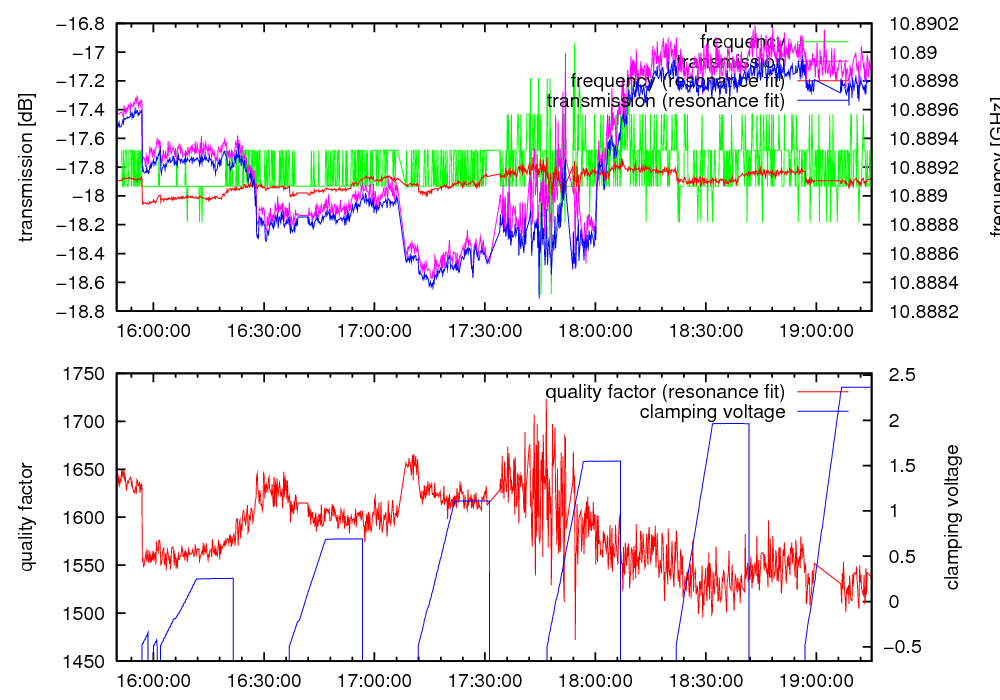Select the 'clamping voltage' legend entry text

coord(712,411)
